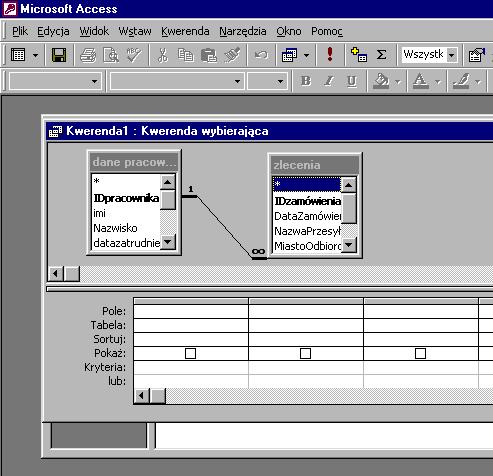Click the Print icon
Viewport: 493px width, 476px height.
pyautogui.click(x=88, y=55)
